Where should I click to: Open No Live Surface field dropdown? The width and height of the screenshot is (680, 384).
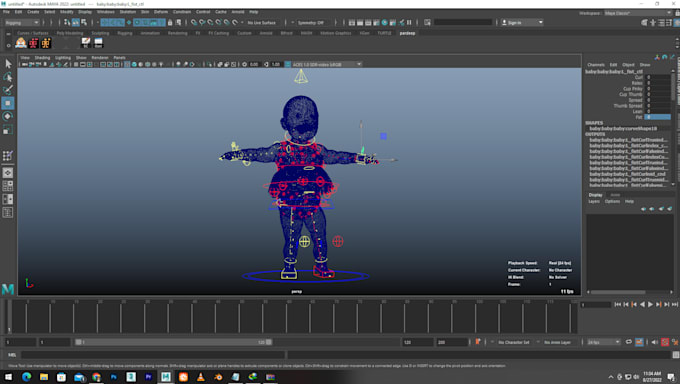coord(262,22)
